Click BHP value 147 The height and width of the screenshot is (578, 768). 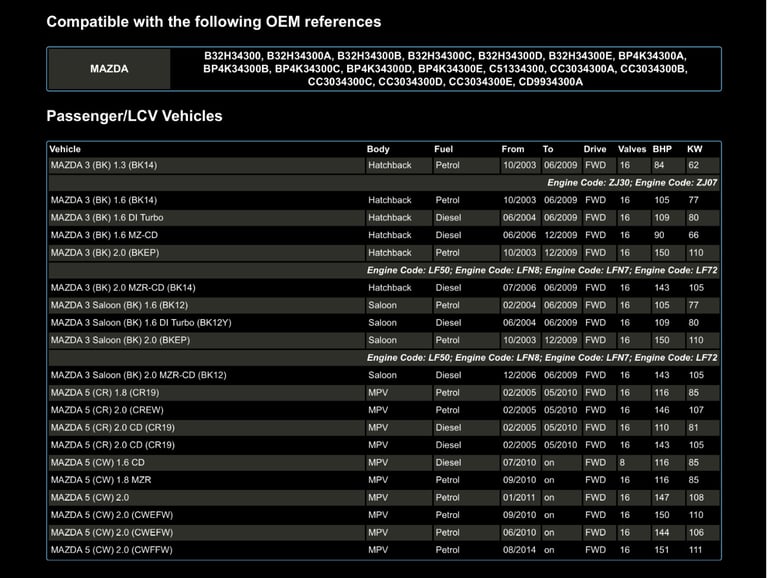pyautogui.click(x=662, y=498)
